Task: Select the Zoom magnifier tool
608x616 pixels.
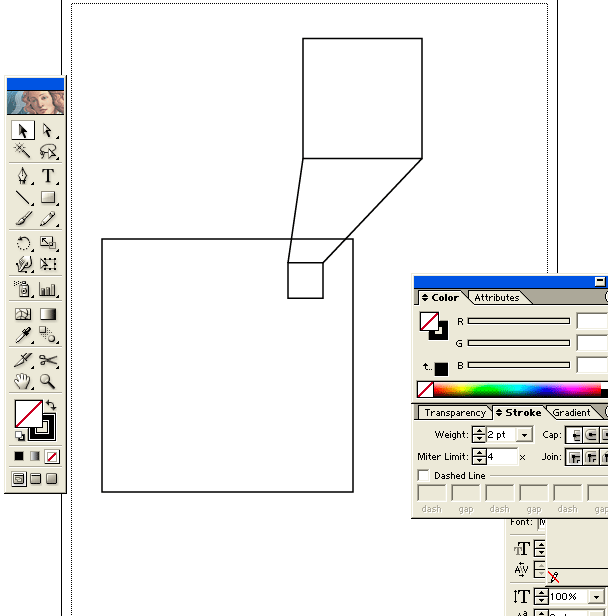Action: pyautogui.click(x=47, y=381)
